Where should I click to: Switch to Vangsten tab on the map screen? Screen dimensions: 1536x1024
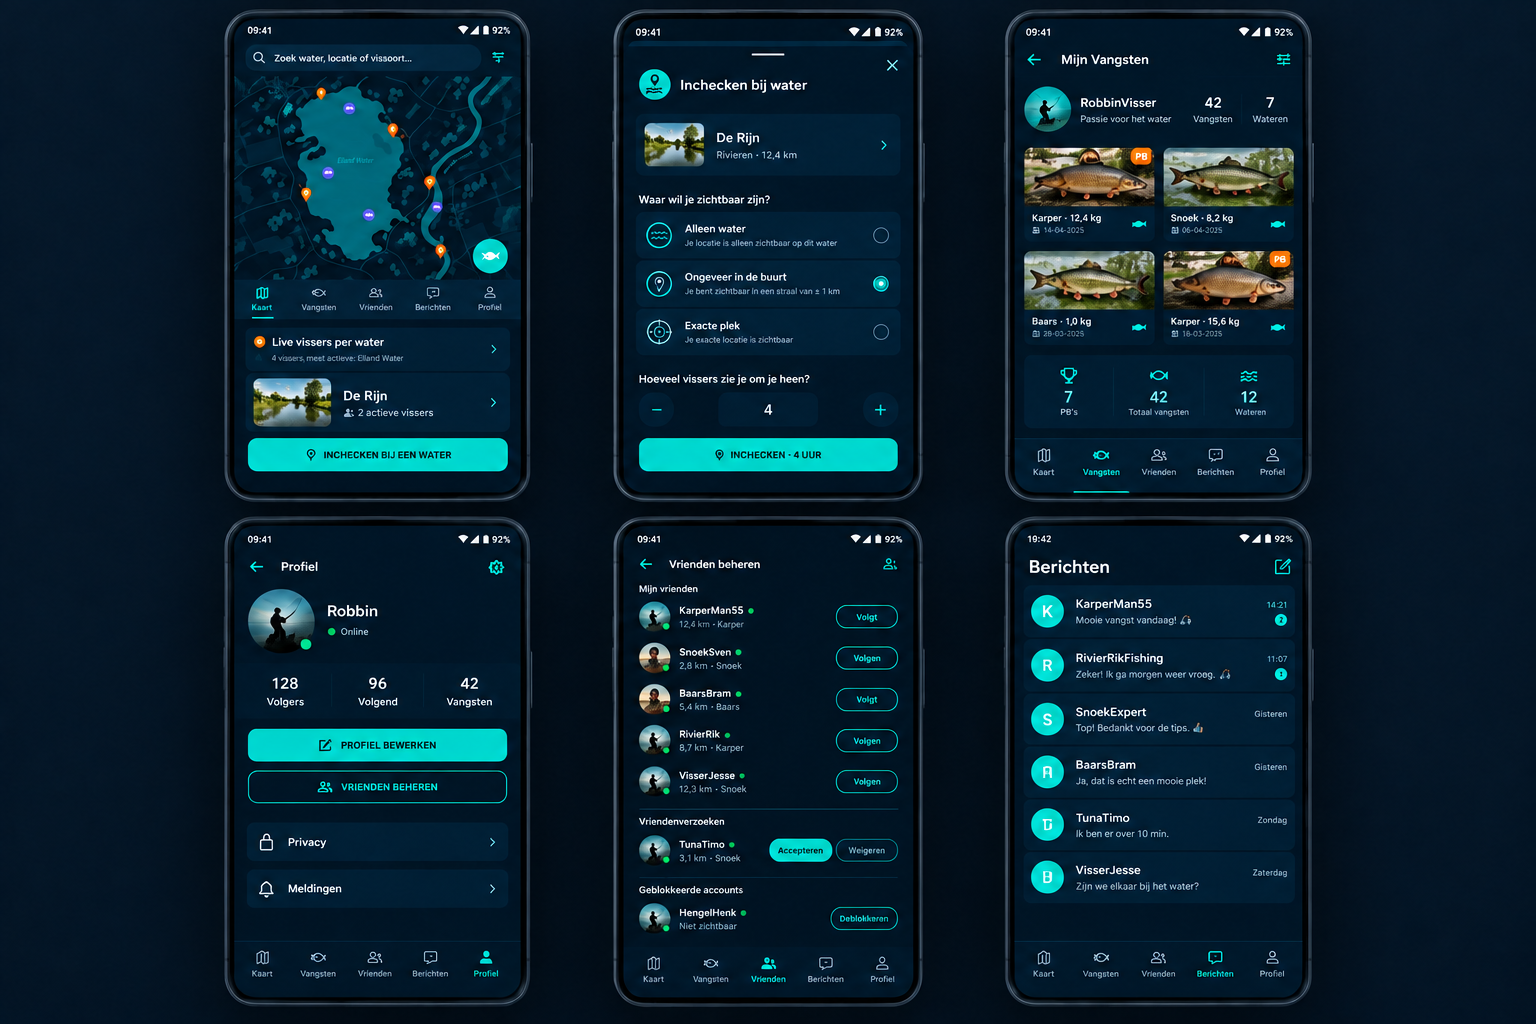[x=319, y=299]
